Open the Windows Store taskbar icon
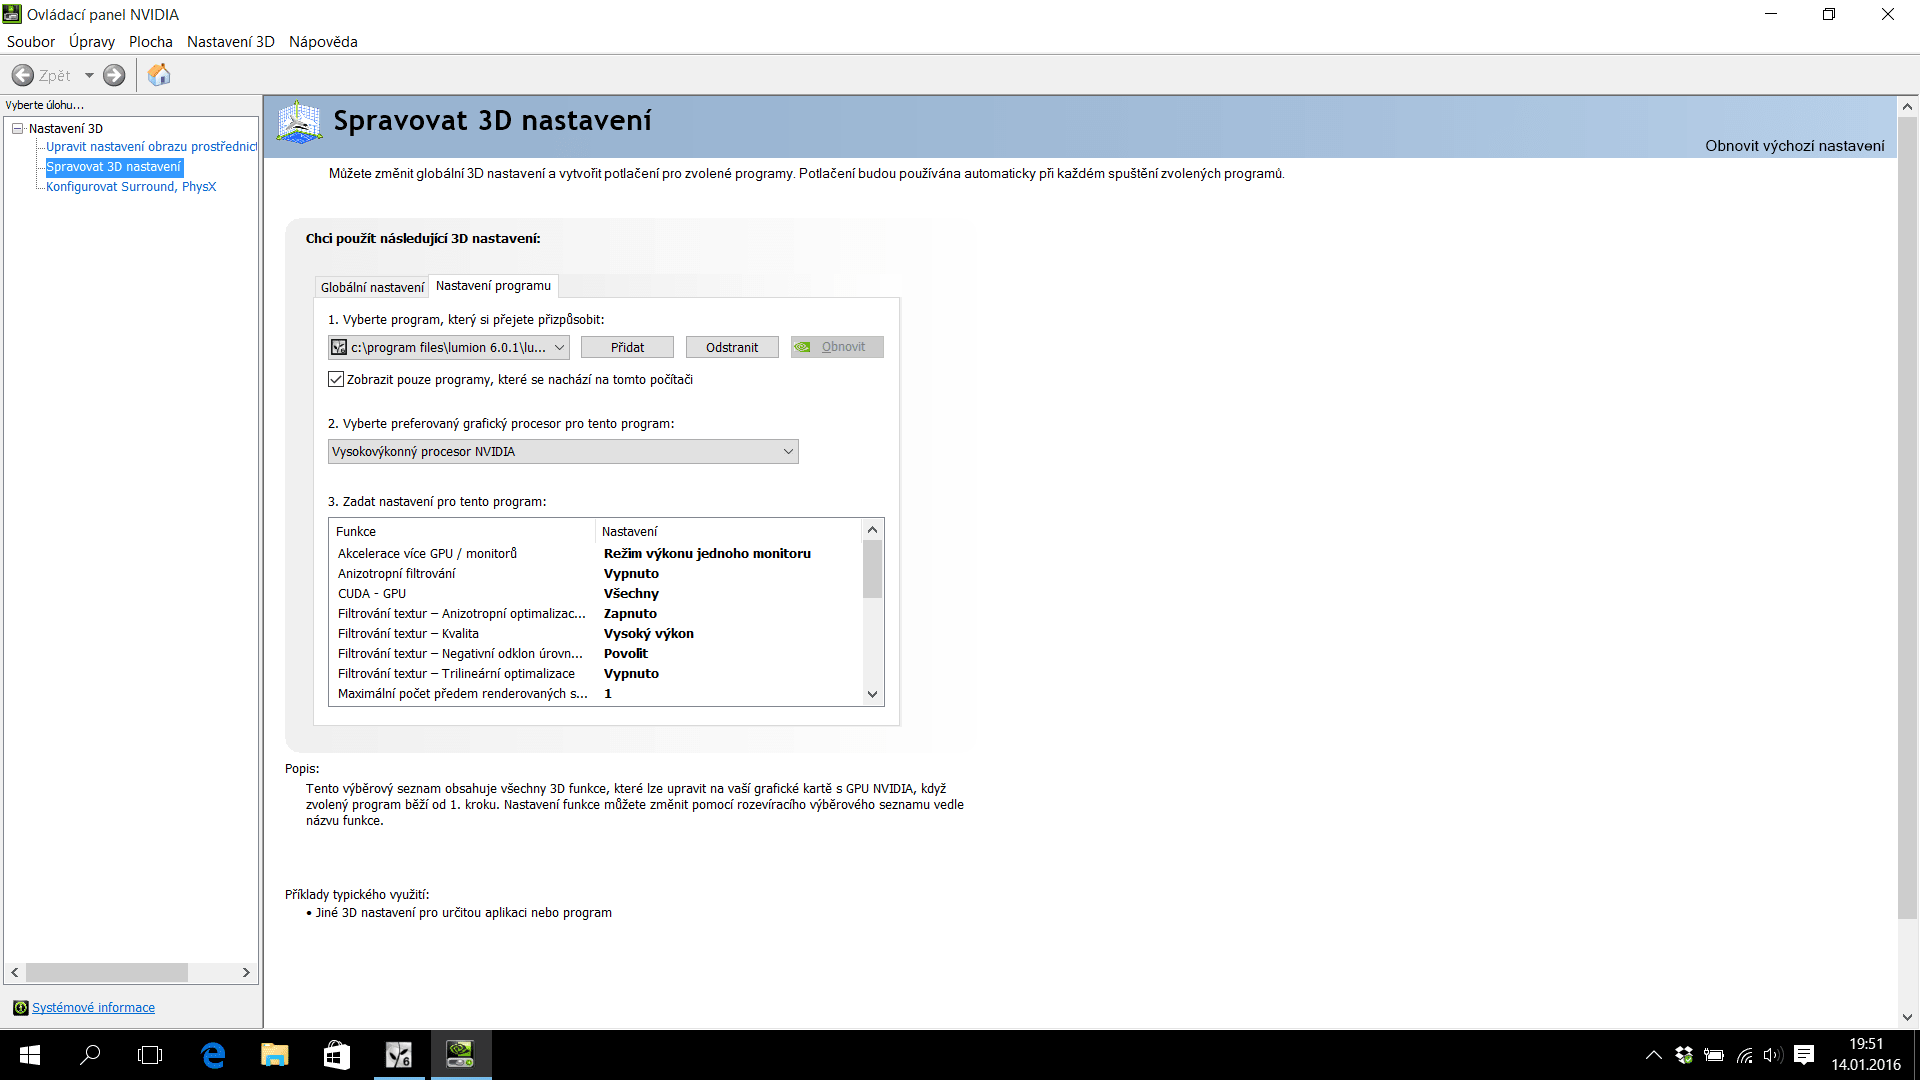Viewport: 1920px width, 1080px height. click(336, 1055)
